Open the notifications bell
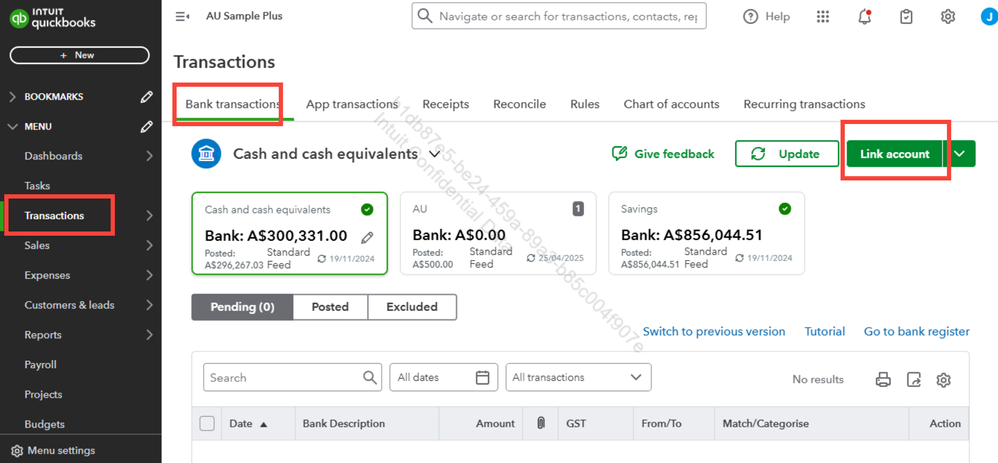The width and height of the screenshot is (998, 463). [865, 16]
